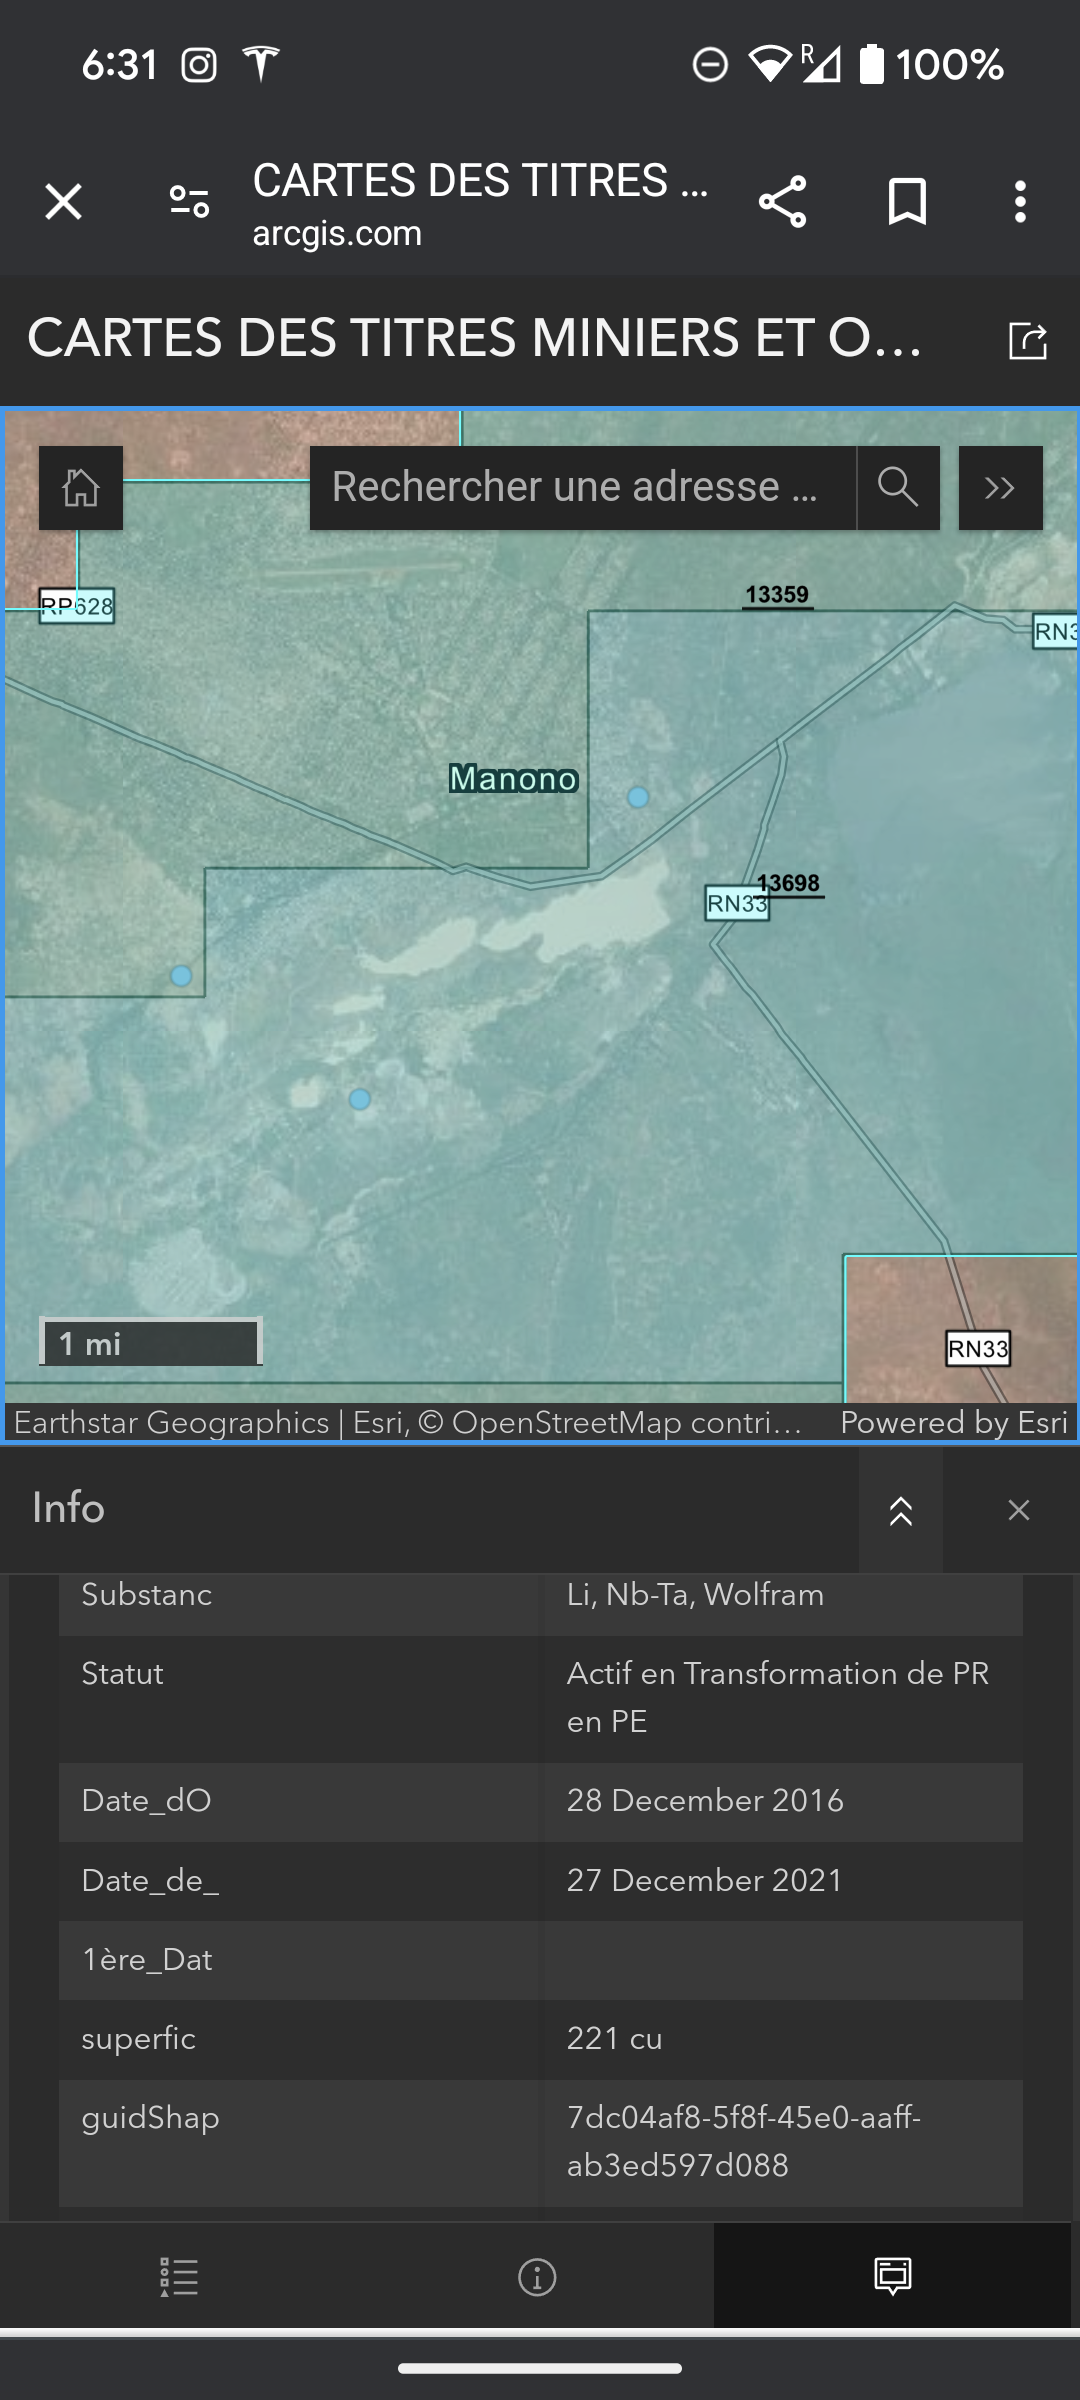Type in the Rechercher une adresse field

tap(582, 488)
